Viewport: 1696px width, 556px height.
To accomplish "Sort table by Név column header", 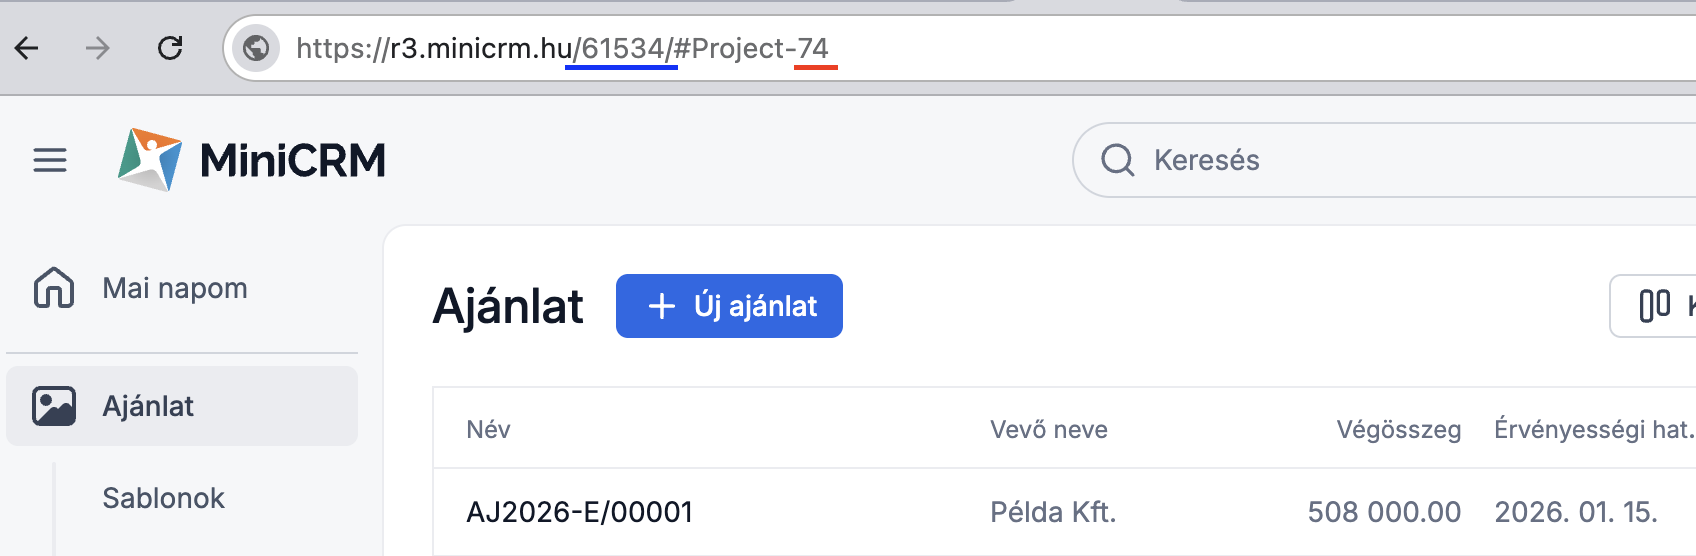I will (488, 429).
